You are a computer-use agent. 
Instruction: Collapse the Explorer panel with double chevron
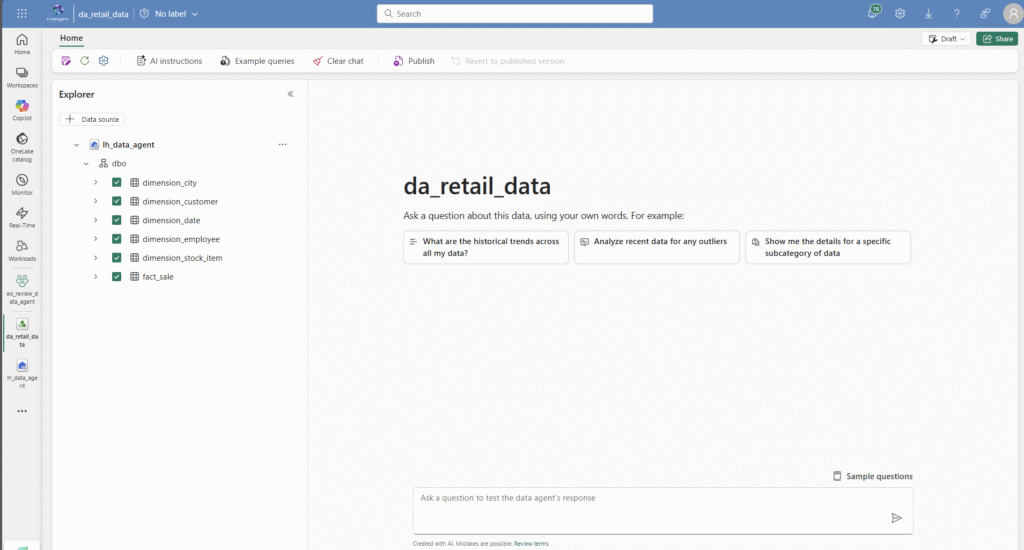tap(291, 94)
